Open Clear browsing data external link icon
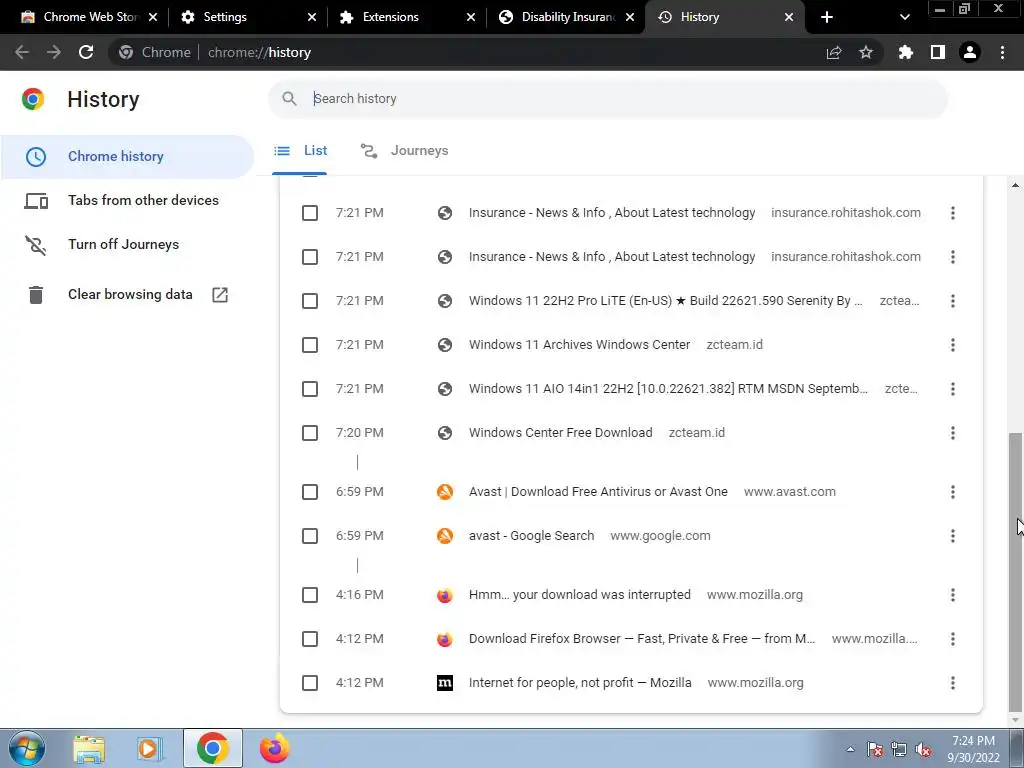 pos(220,295)
